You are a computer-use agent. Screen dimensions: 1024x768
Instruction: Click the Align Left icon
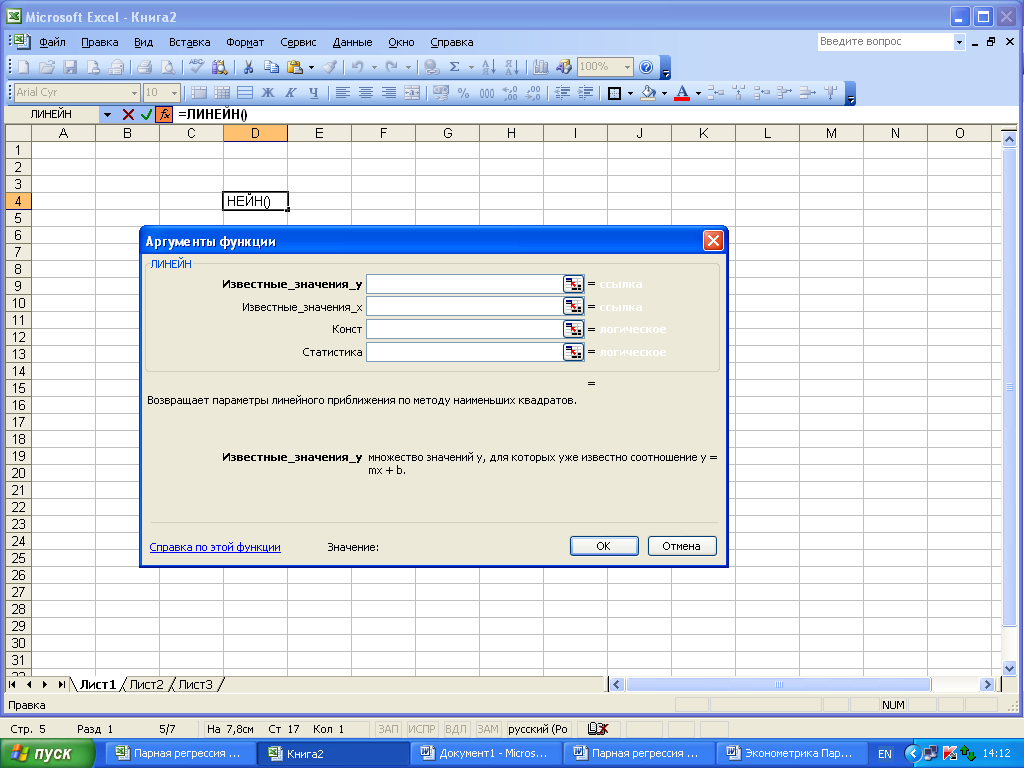pos(342,93)
